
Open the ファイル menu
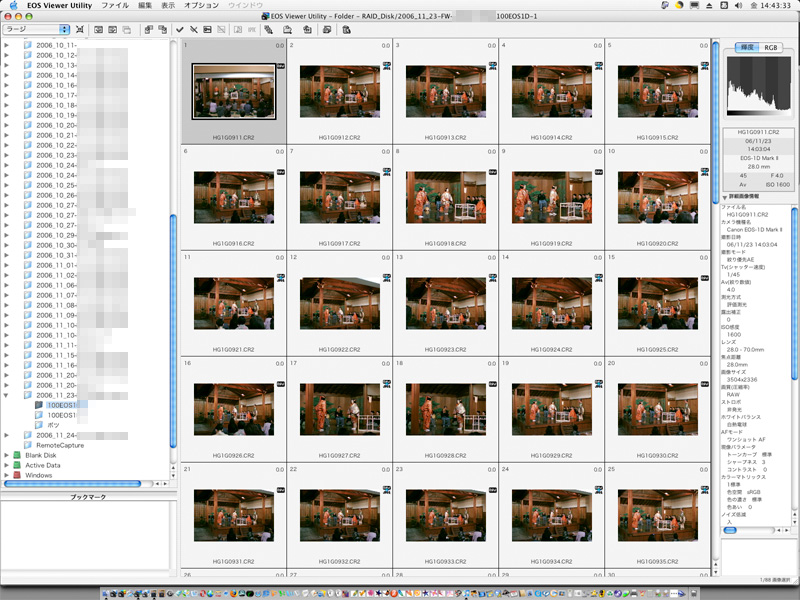(115, 5)
